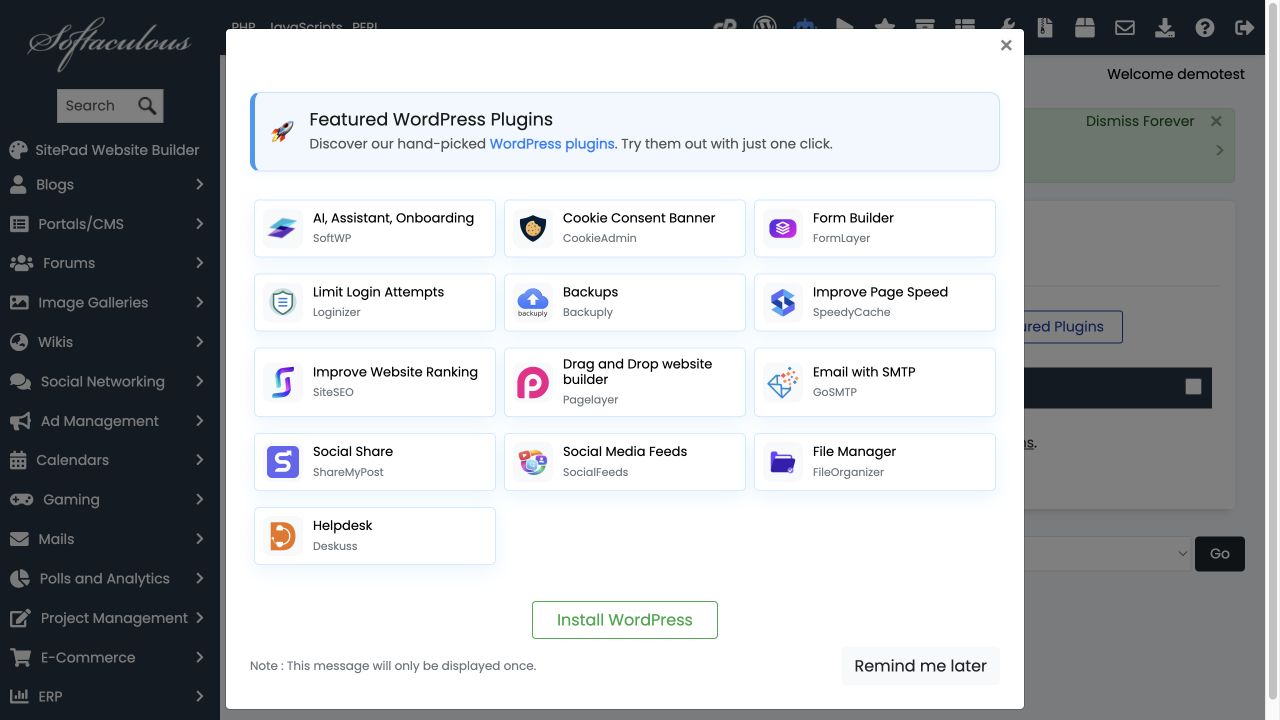Image resolution: width=1280 pixels, height=720 pixels.
Task: Click the Softaculous logo
Action: click(x=110, y=42)
